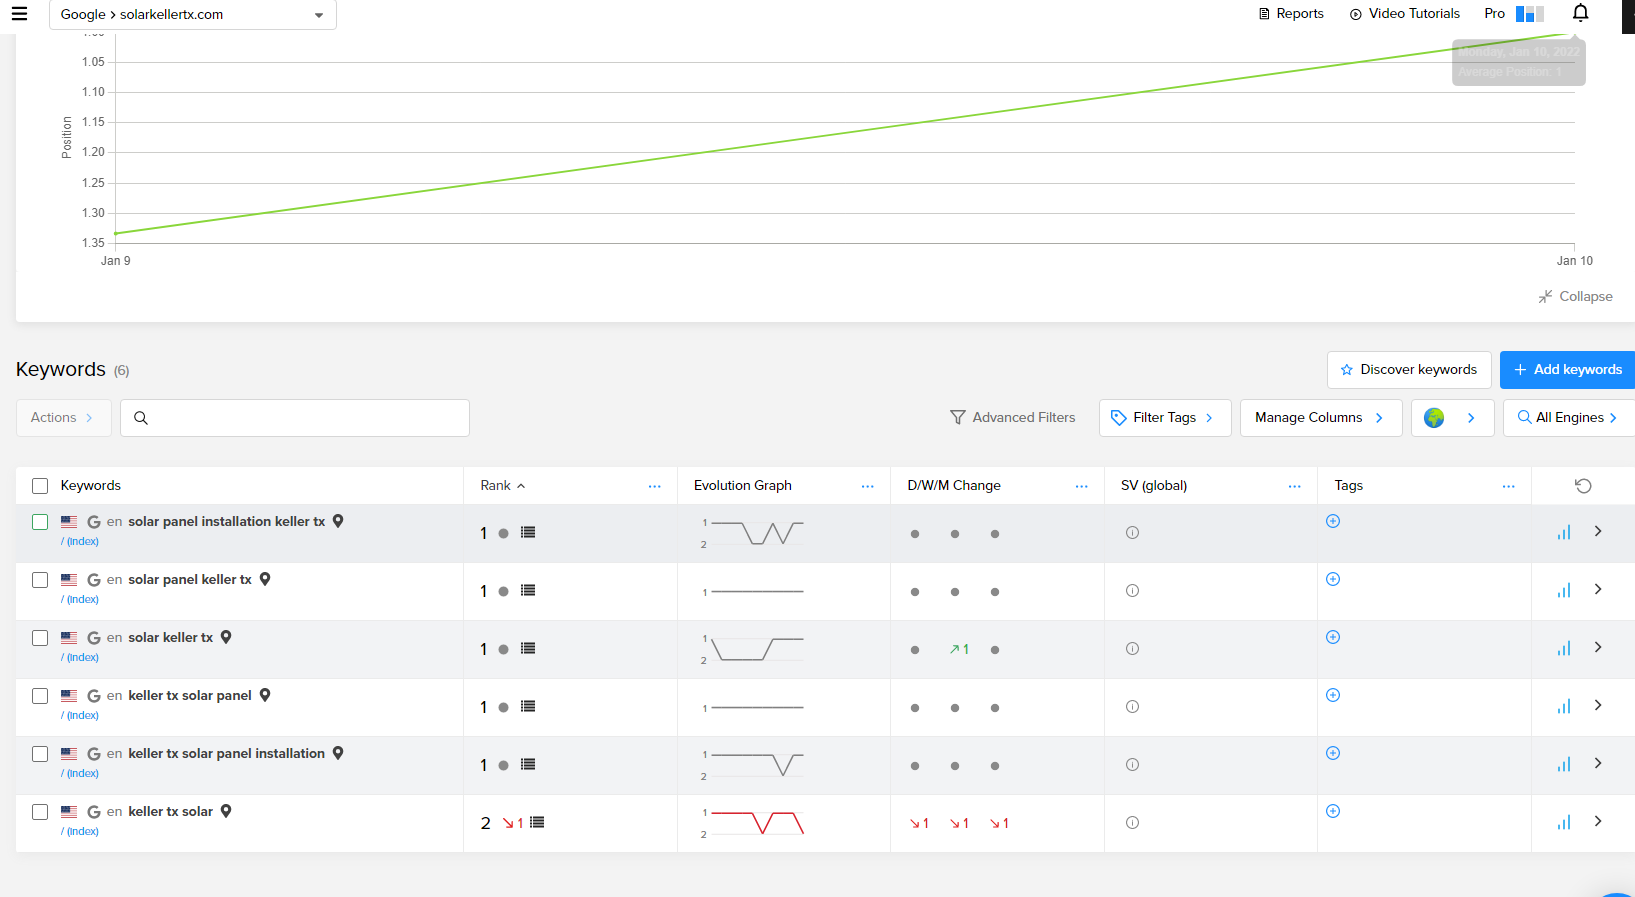
Task: Open SERP list icon for solar panel keller tx
Action: coord(528,591)
